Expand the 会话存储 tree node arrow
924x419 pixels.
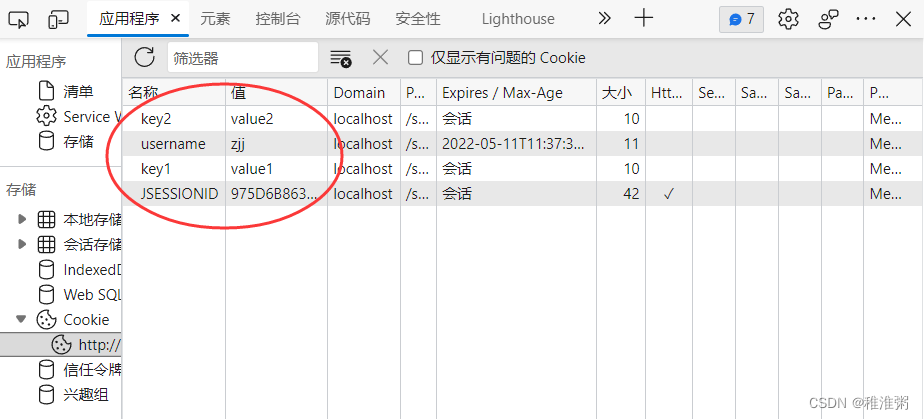pyautogui.click(x=22, y=243)
